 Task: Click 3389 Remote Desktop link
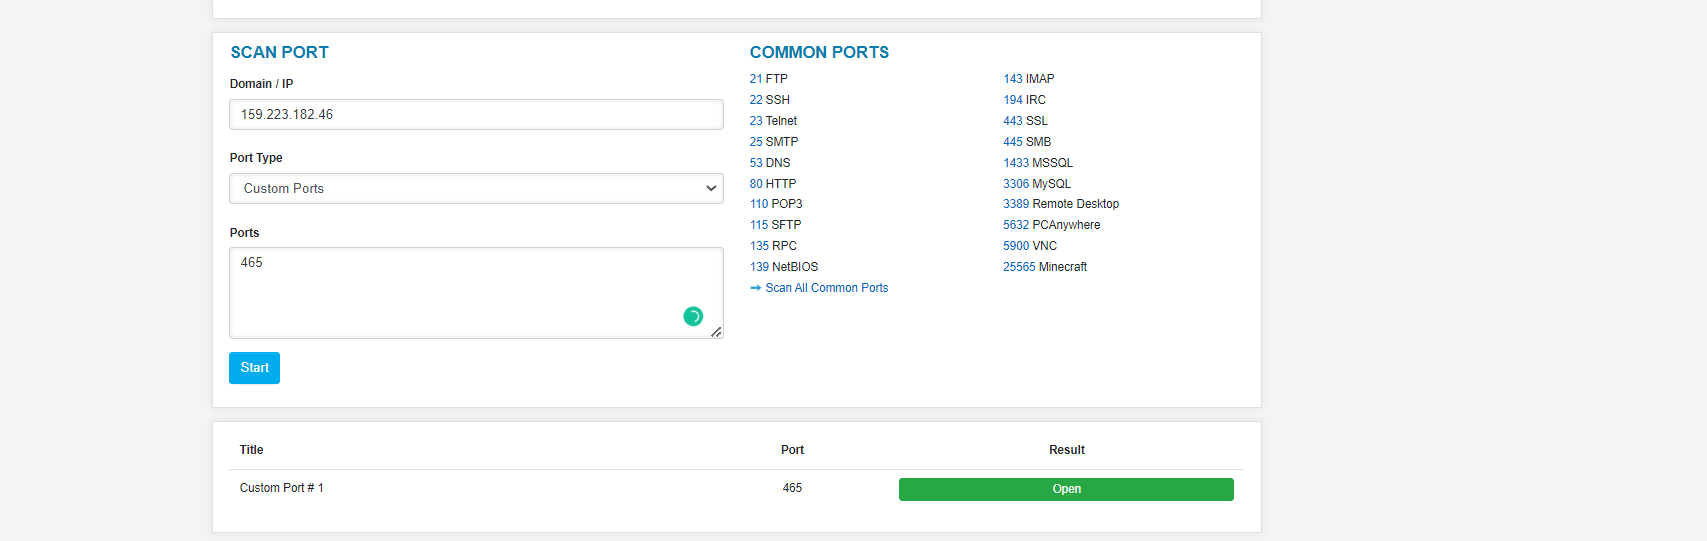(1060, 204)
